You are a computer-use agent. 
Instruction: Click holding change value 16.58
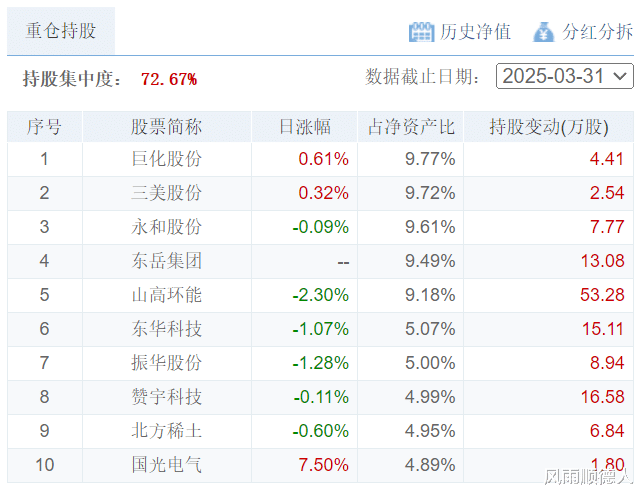[x=602, y=397]
